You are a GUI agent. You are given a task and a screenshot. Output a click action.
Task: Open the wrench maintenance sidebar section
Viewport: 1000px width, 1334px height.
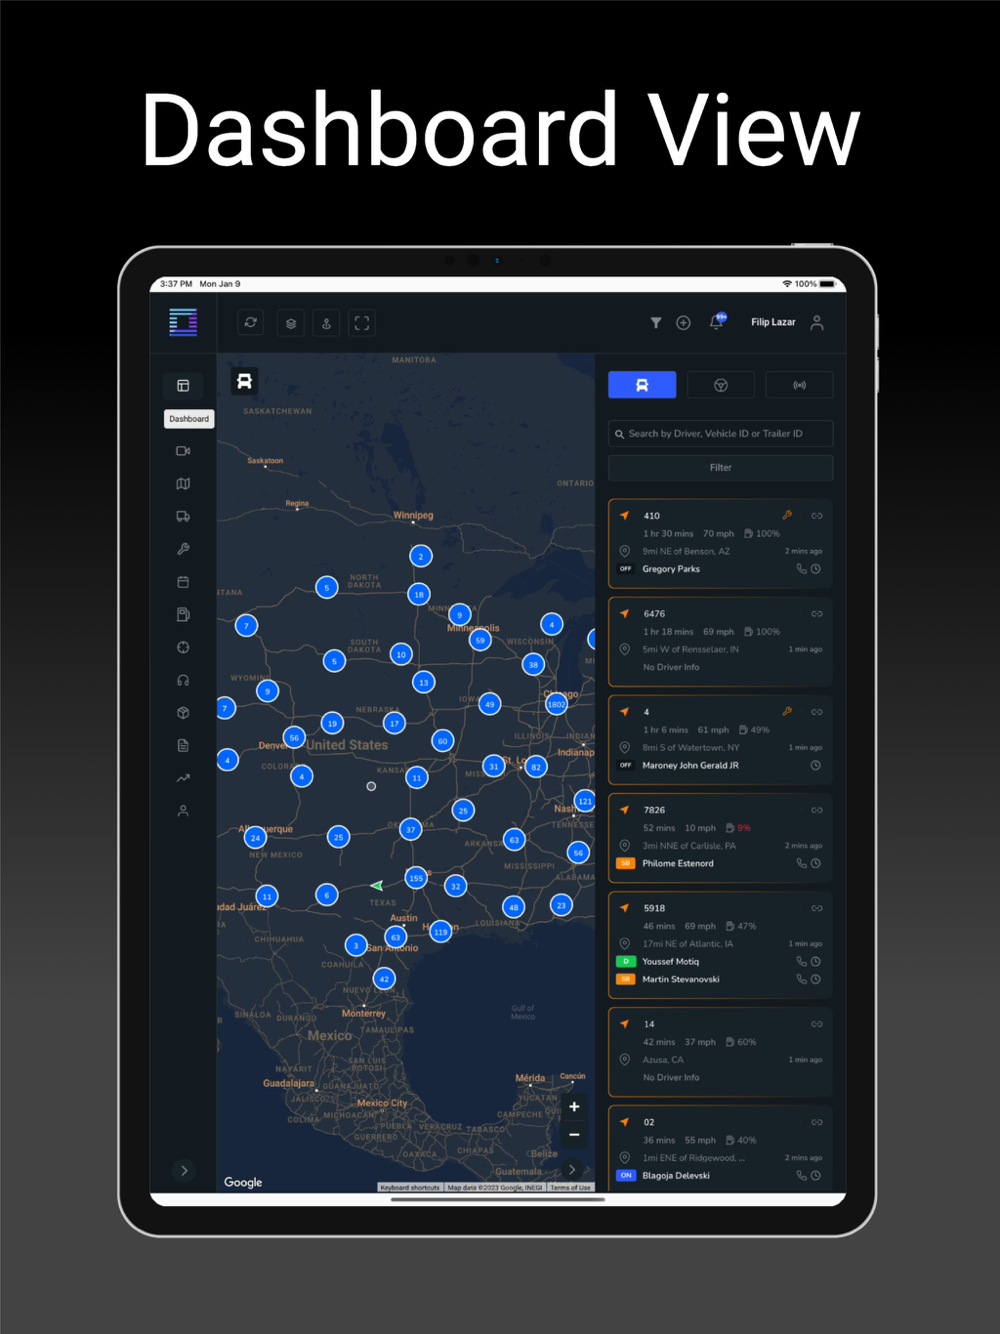183,549
